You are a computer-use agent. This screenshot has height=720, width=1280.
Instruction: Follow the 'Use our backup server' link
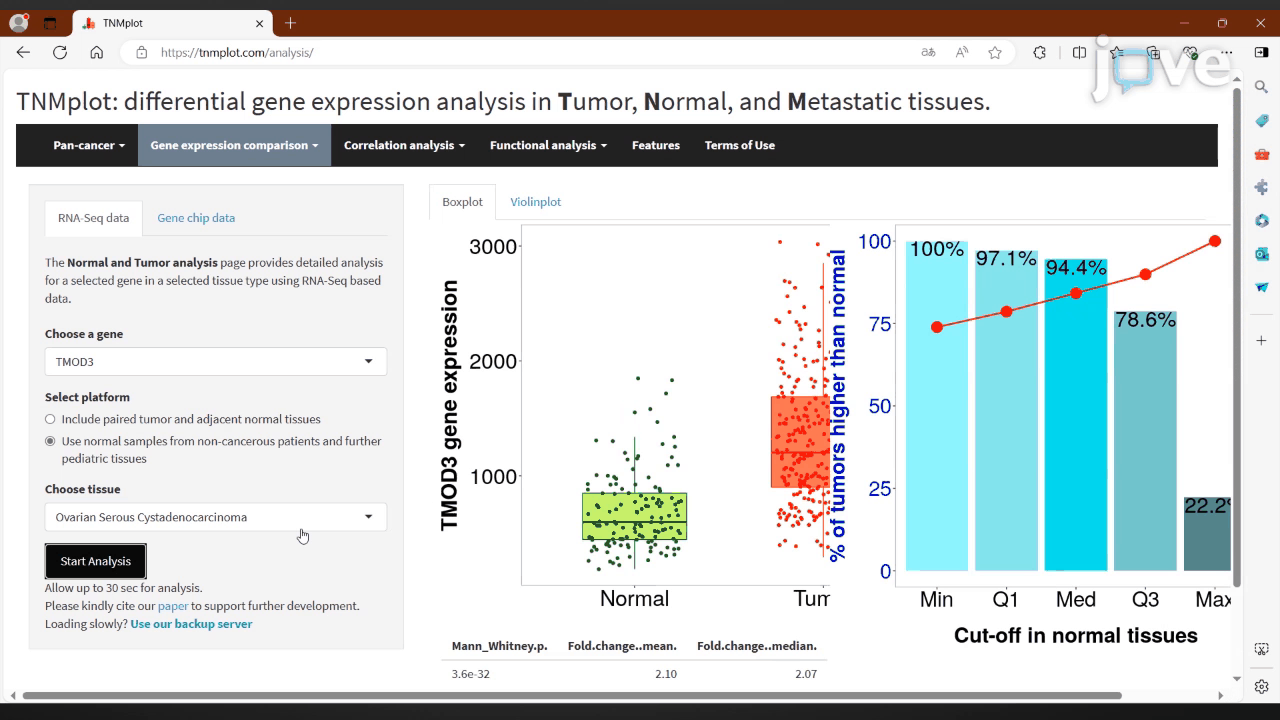(191, 624)
